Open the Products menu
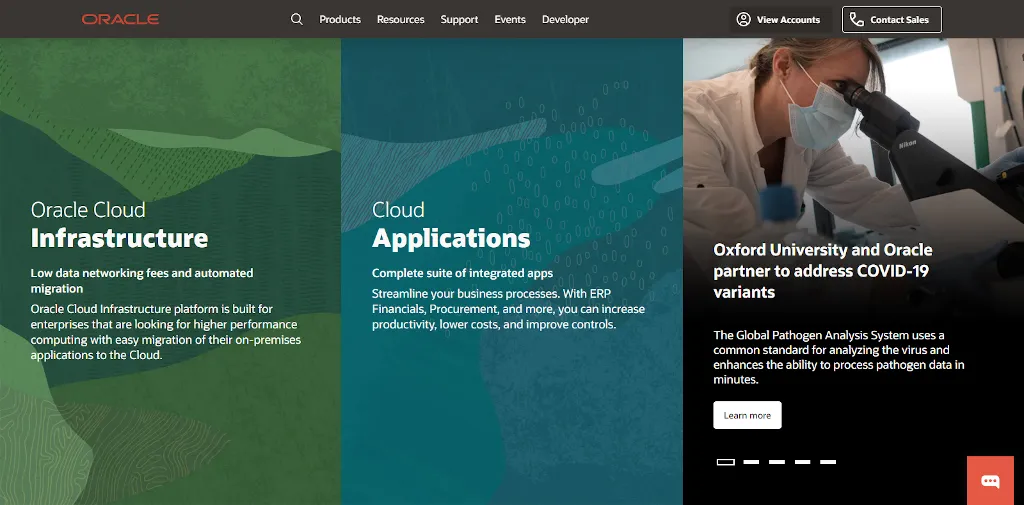 click(x=340, y=20)
